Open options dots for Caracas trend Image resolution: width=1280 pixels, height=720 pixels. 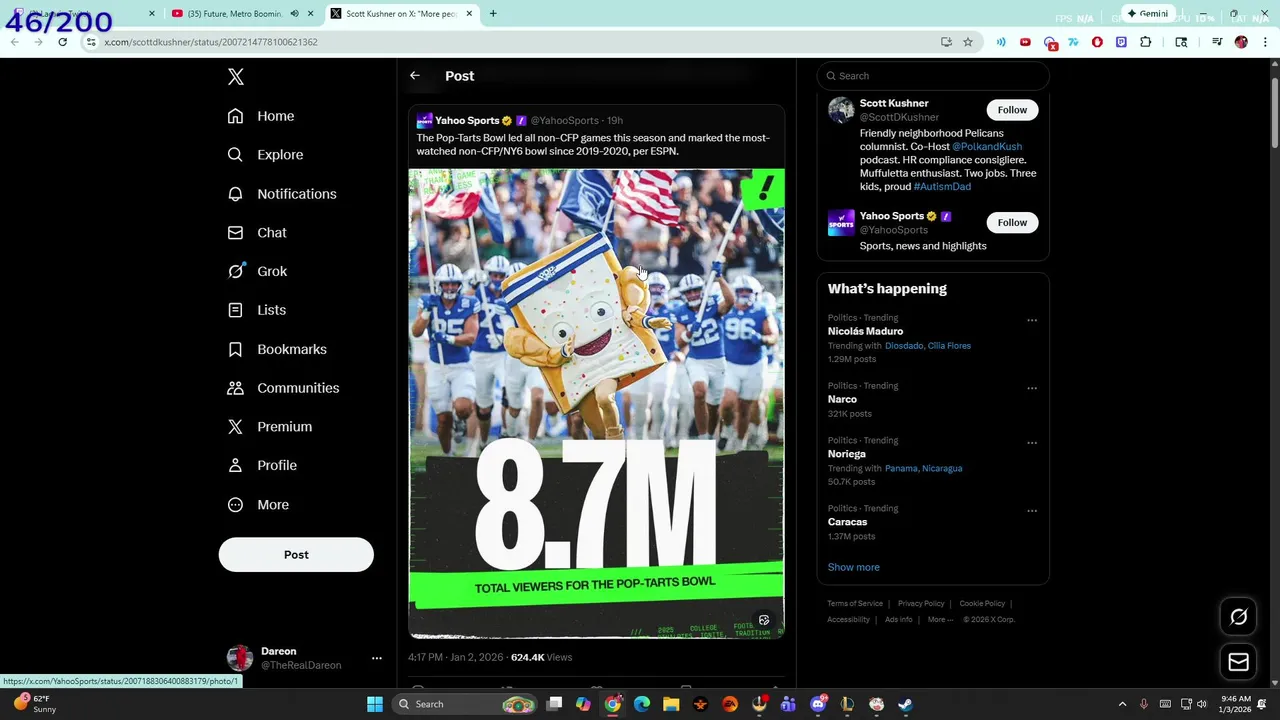[1032, 511]
